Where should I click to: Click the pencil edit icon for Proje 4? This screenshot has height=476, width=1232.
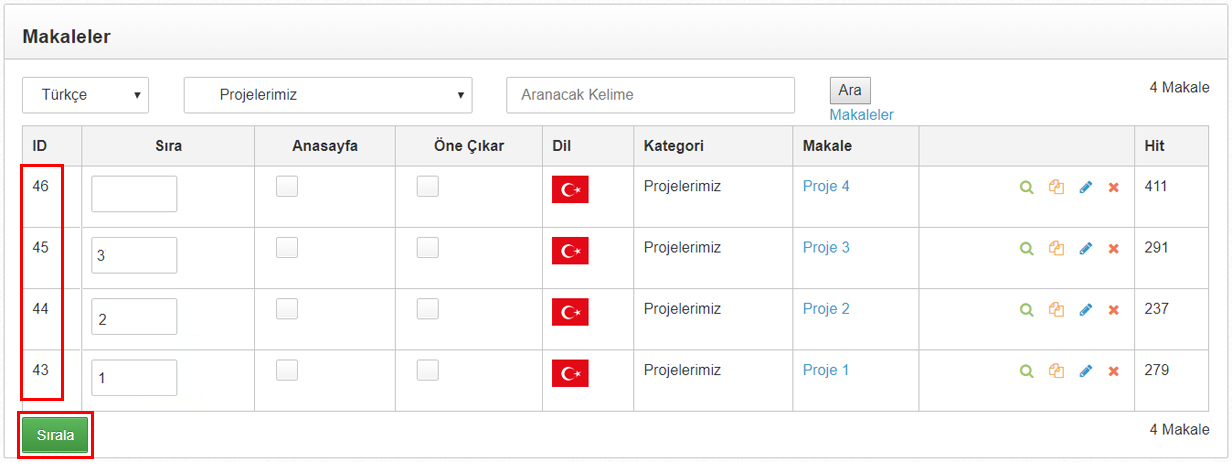pyautogui.click(x=1086, y=187)
